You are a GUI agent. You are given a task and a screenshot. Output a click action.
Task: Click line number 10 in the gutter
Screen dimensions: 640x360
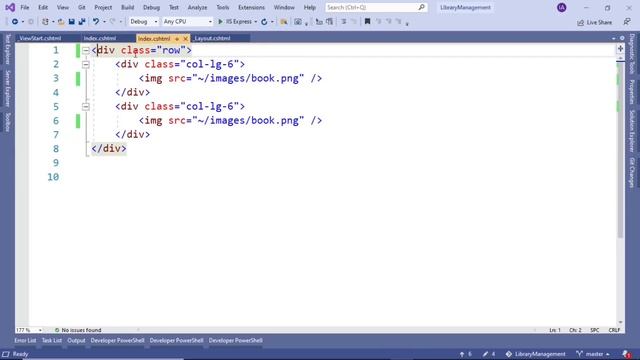coord(53,177)
